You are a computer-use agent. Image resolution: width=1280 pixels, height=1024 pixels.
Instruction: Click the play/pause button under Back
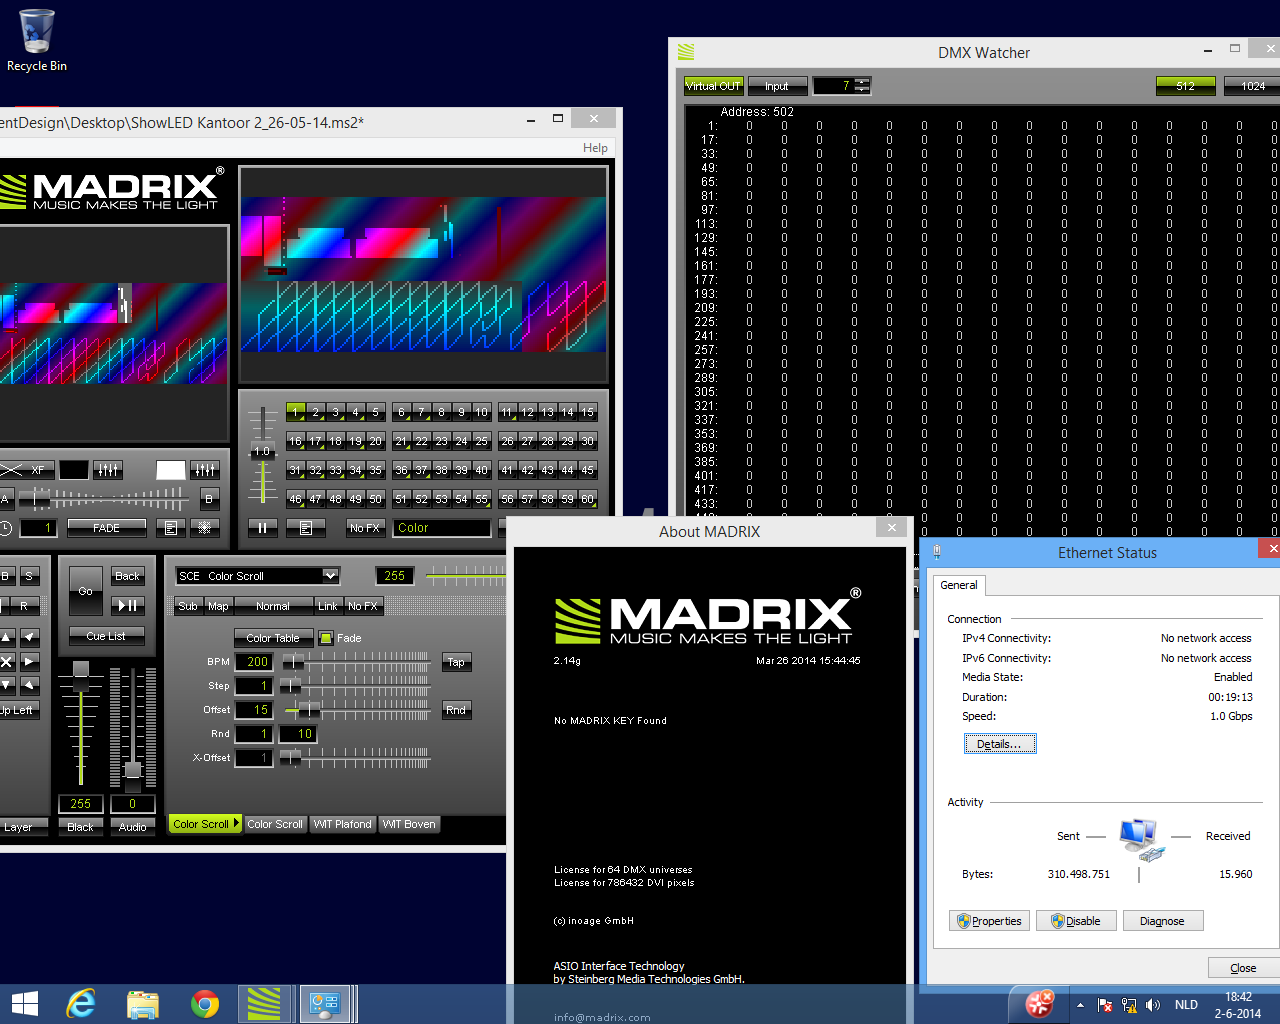click(128, 605)
